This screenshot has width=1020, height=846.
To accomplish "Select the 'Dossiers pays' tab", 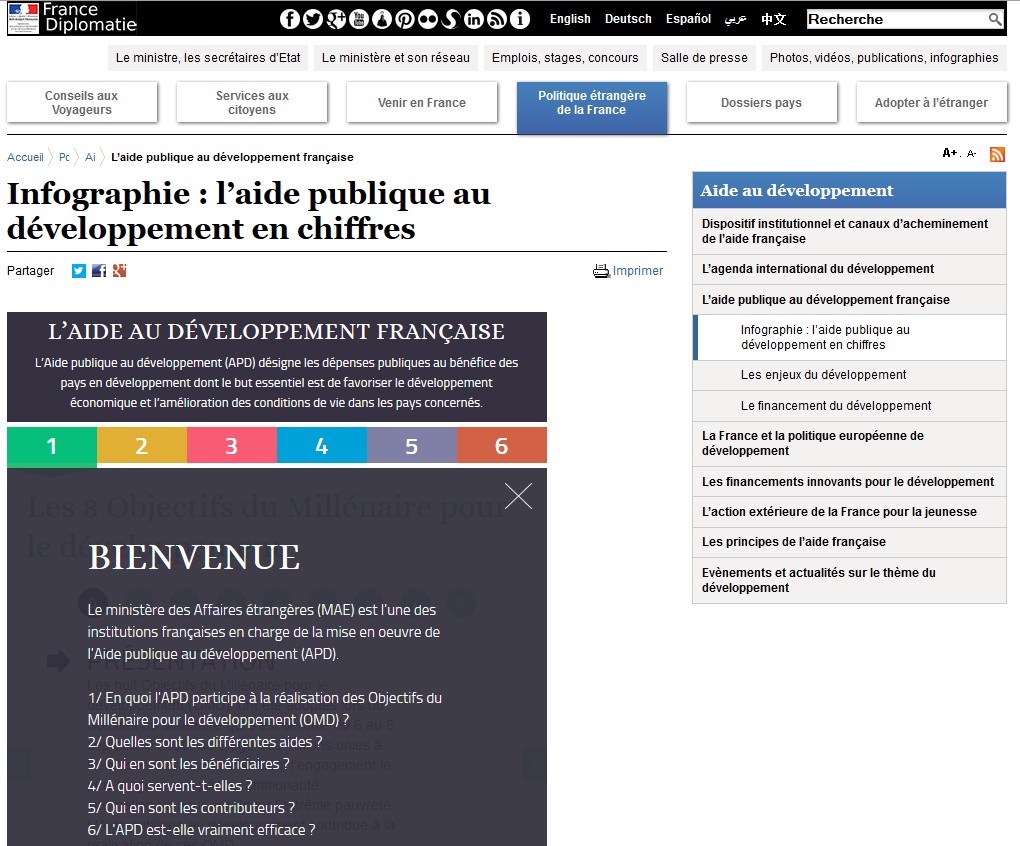I will pyautogui.click(x=761, y=102).
